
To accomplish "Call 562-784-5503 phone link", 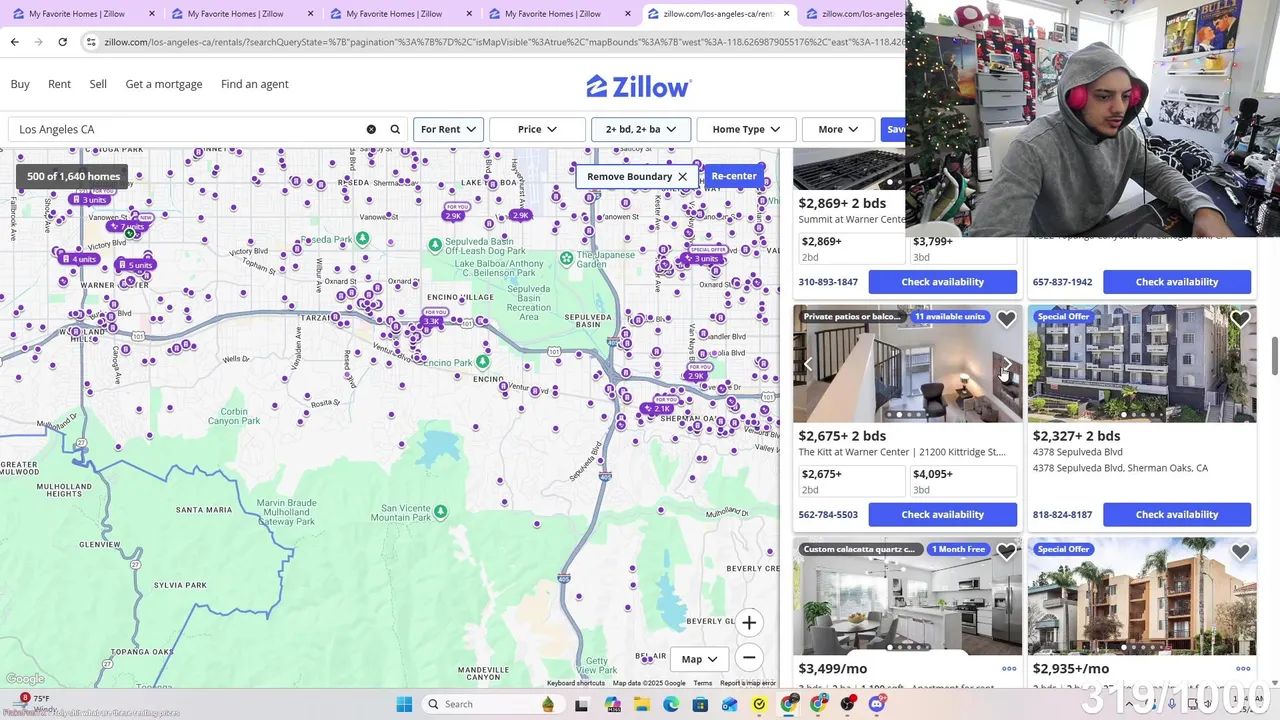I will click(x=828, y=515).
